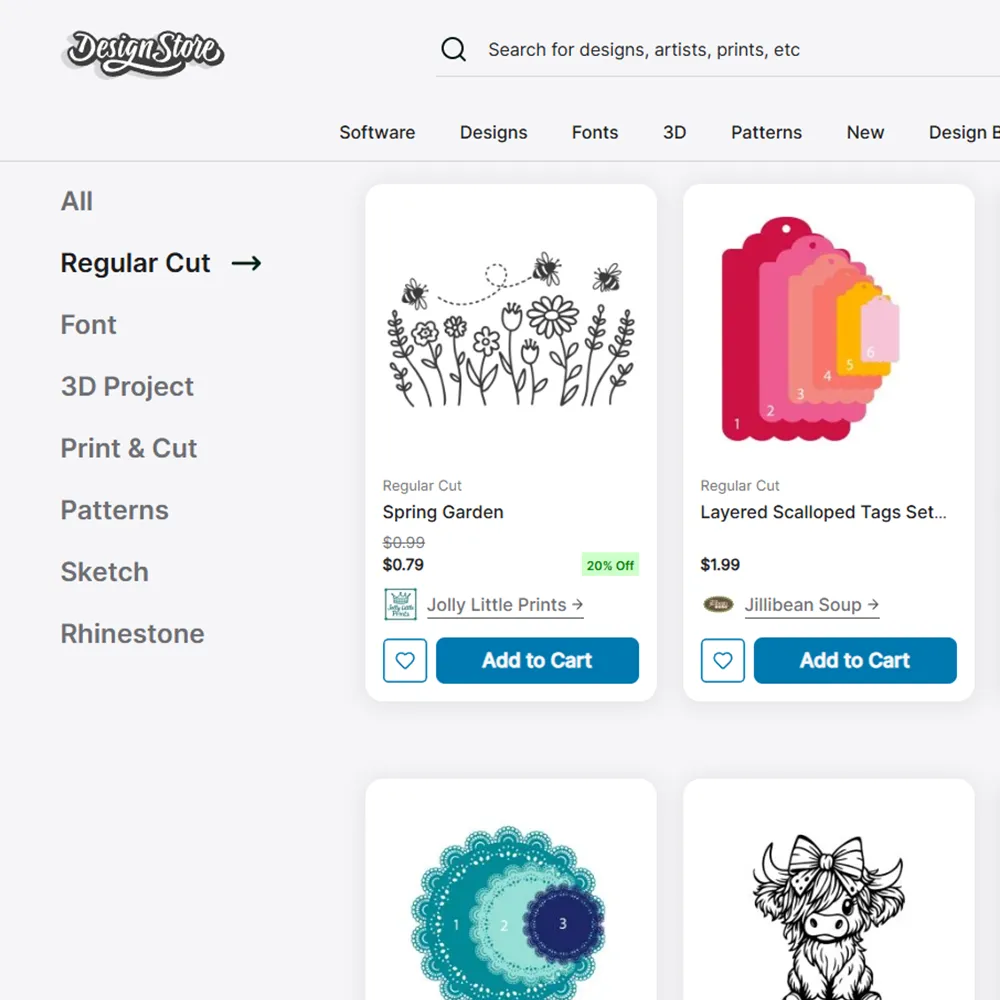Image resolution: width=1000 pixels, height=1000 pixels.
Task: Favorite the Spring Garden design
Action: [404, 660]
